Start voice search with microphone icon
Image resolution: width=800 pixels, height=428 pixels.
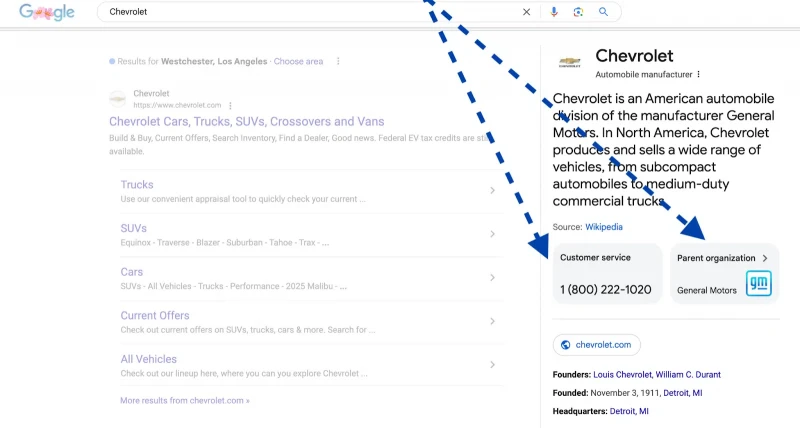tap(554, 12)
